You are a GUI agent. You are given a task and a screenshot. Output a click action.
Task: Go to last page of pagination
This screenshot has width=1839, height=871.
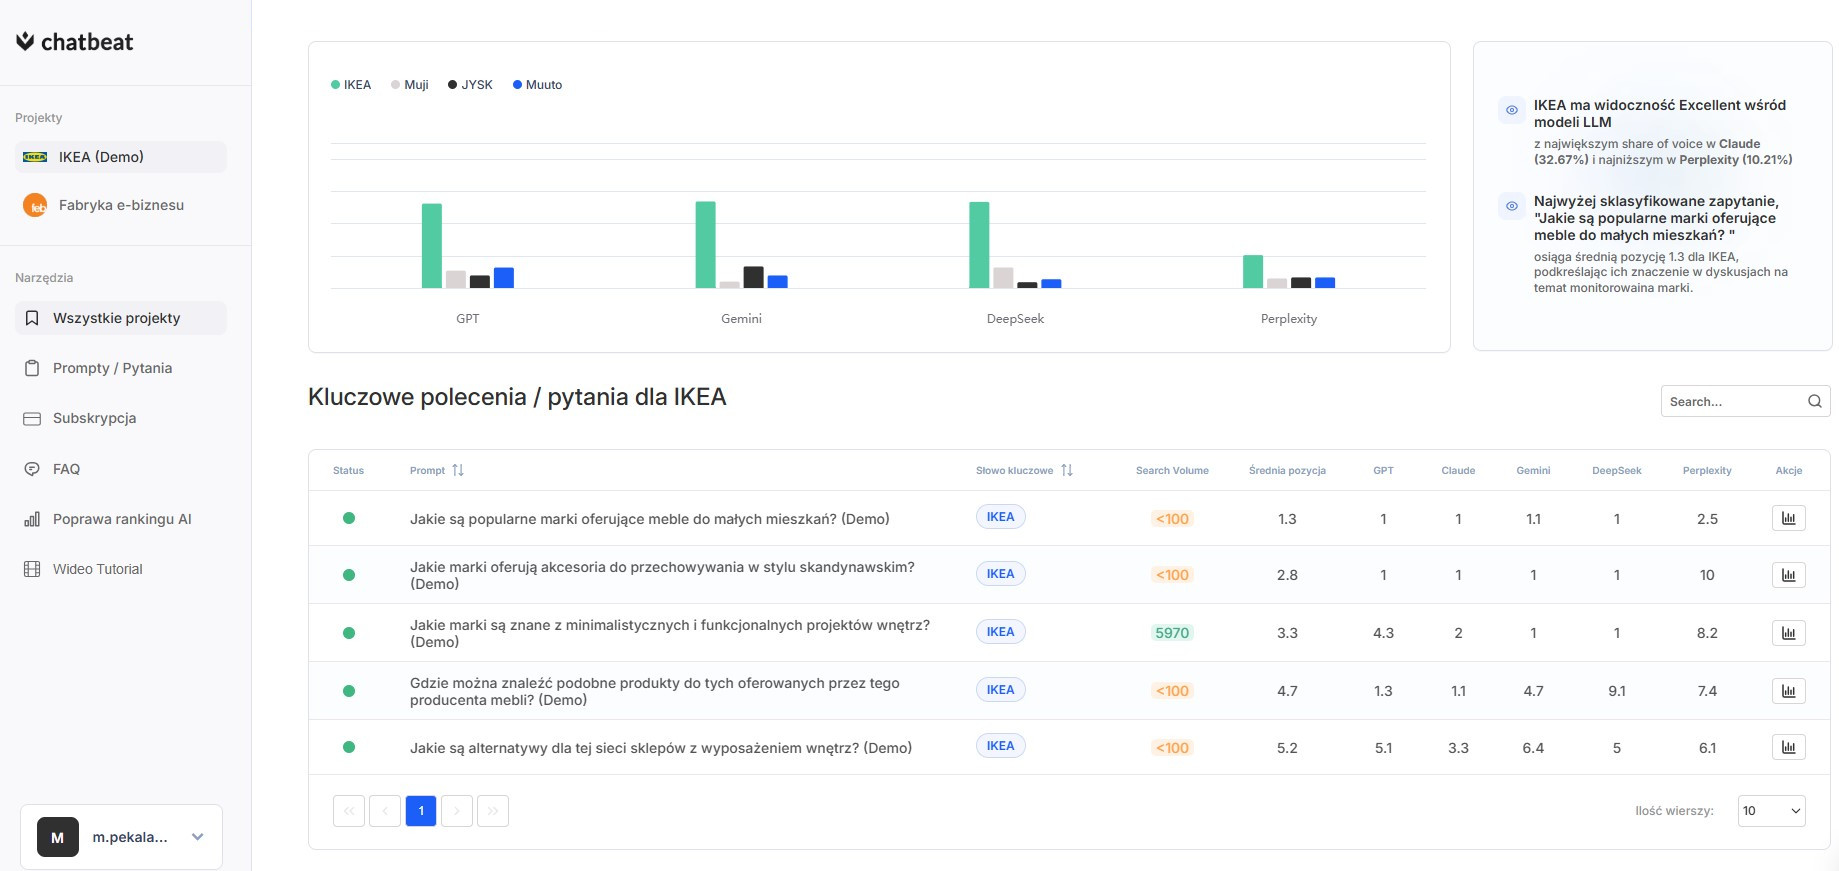pos(493,811)
